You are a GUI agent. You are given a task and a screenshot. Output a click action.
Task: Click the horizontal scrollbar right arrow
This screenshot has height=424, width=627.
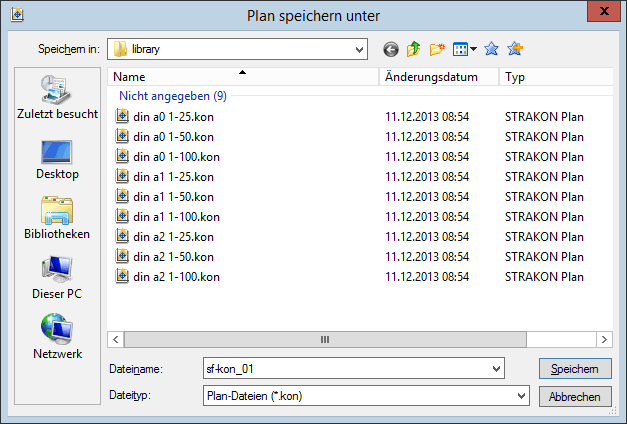[x=604, y=340]
